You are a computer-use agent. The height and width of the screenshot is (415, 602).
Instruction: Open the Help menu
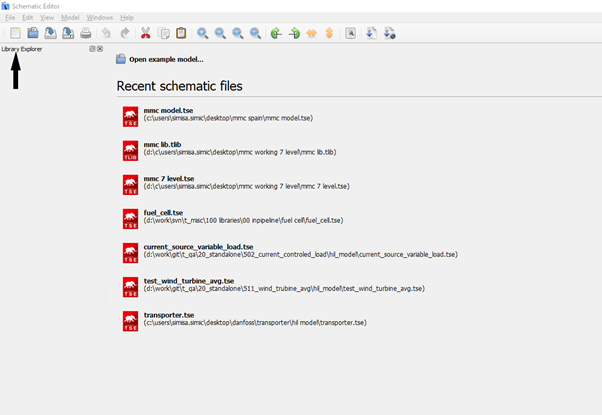click(x=127, y=18)
